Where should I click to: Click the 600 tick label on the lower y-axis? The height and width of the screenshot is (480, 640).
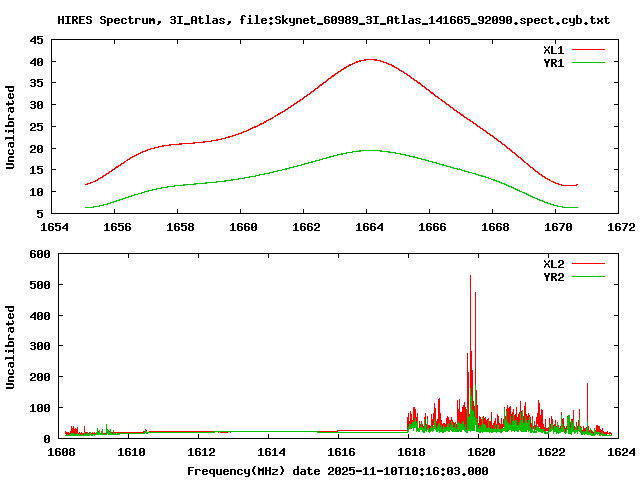point(40,254)
